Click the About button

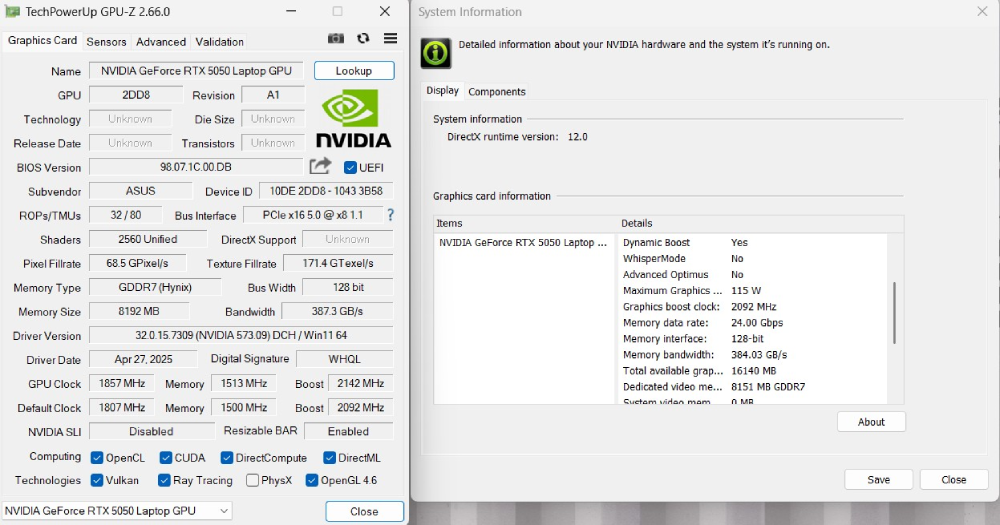(x=871, y=422)
